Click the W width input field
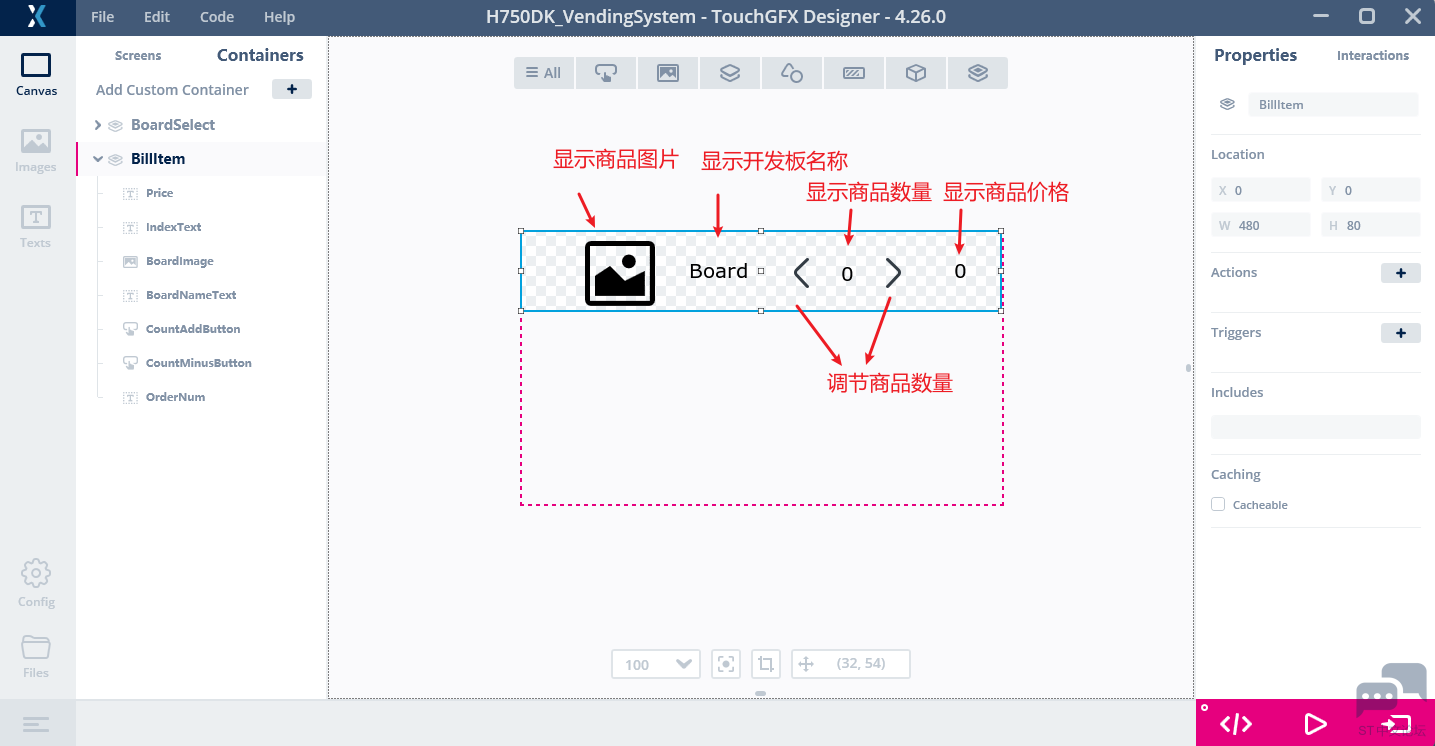 point(1261,225)
